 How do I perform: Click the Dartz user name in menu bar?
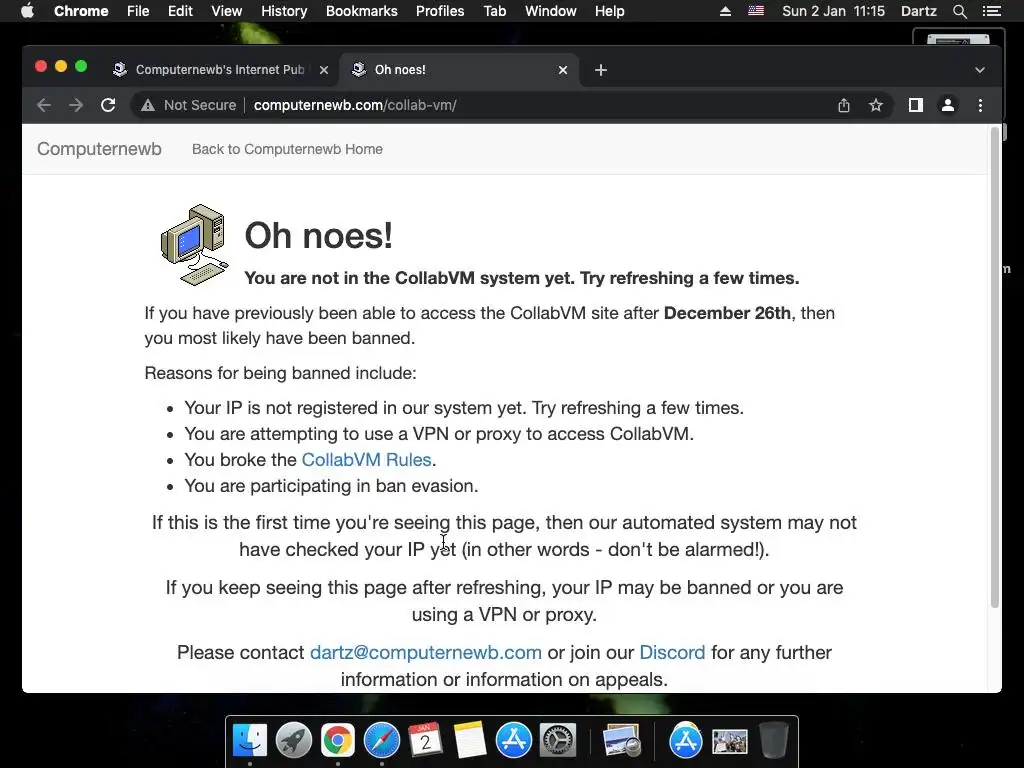pyautogui.click(x=918, y=11)
